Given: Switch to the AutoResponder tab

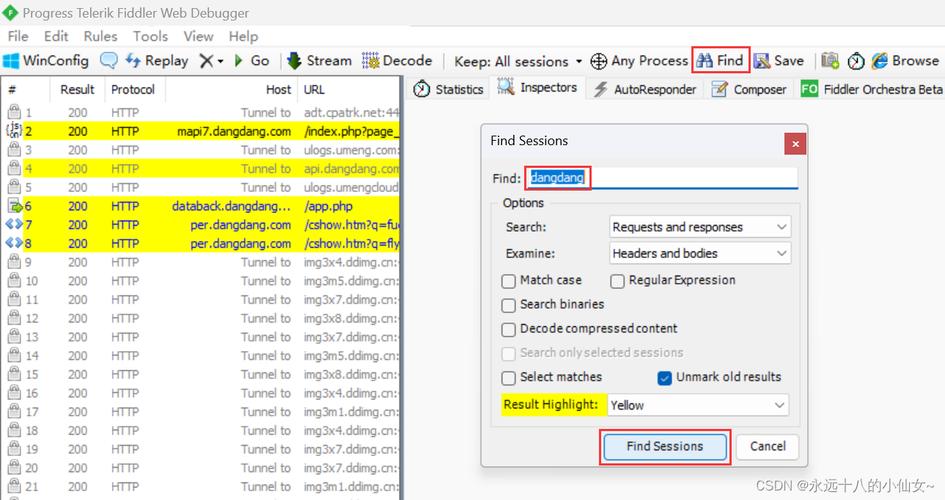Looking at the screenshot, I should [644, 89].
